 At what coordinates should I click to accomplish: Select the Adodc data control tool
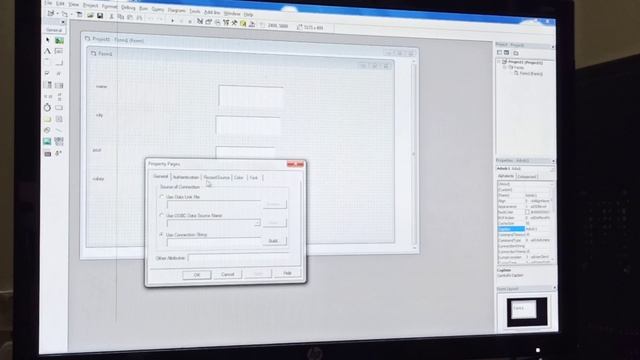[59, 153]
